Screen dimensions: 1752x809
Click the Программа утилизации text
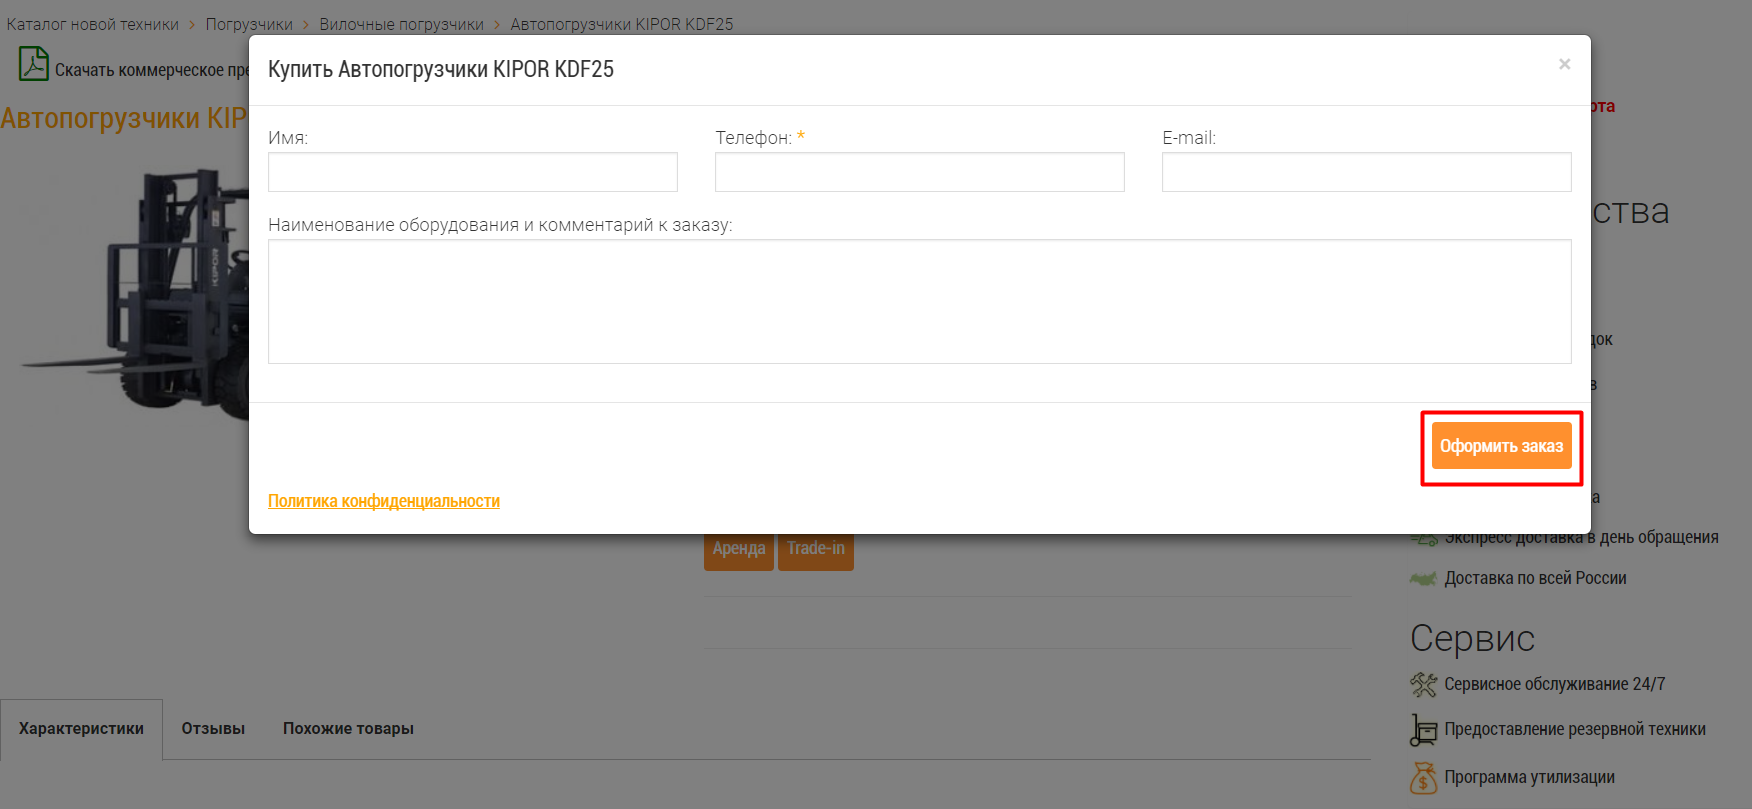click(x=1529, y=777)
